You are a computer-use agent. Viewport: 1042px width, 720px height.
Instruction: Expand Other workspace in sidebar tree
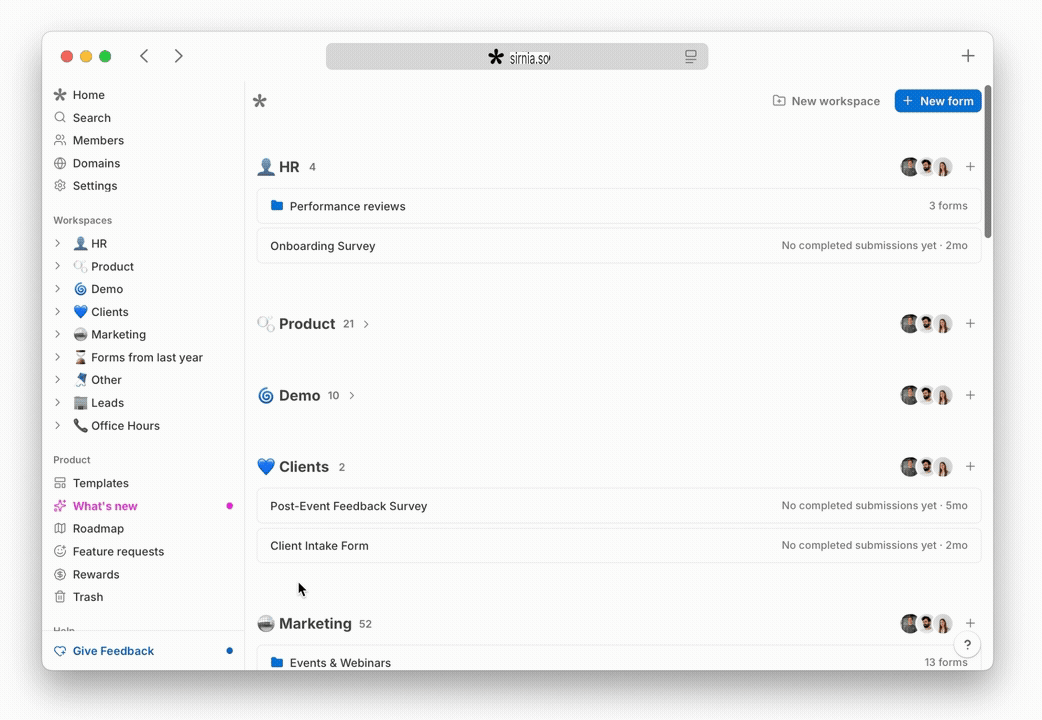point(58,380)
